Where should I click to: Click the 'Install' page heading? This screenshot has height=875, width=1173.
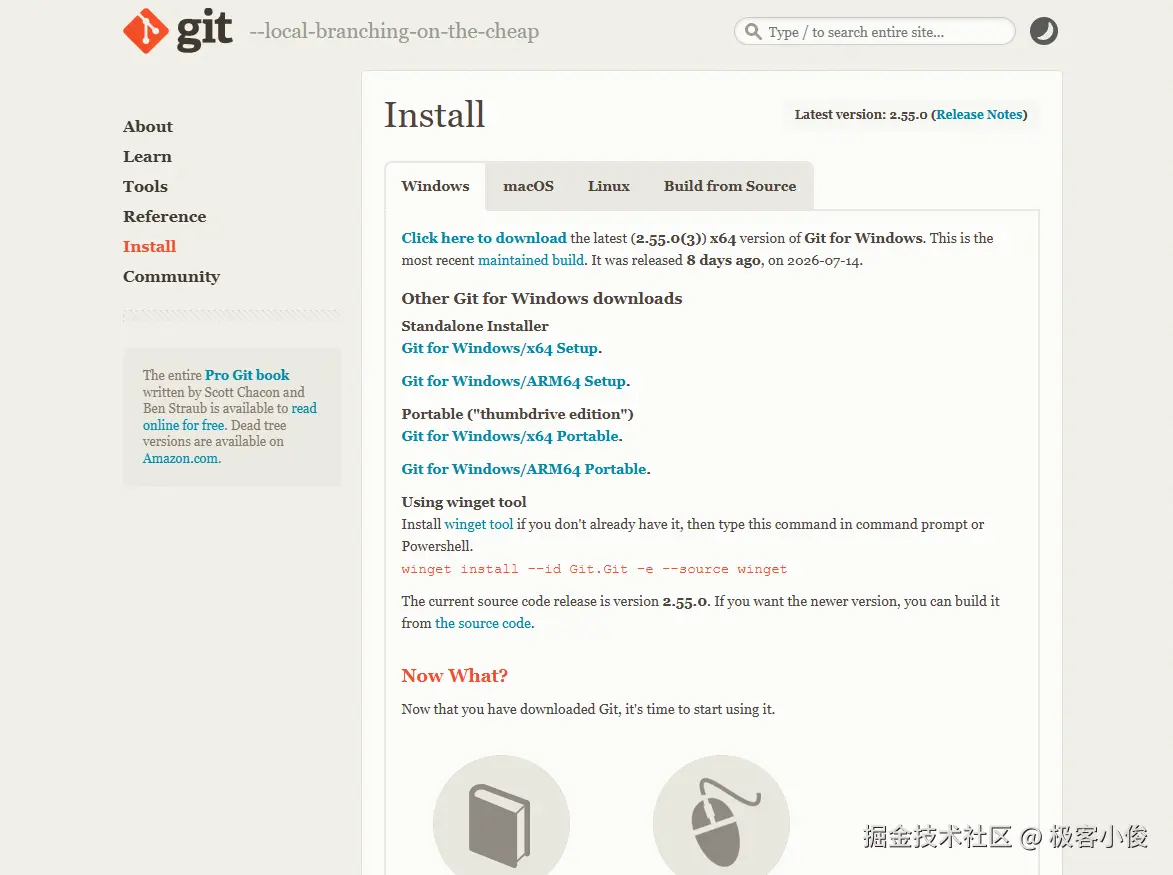click(435, 114)
